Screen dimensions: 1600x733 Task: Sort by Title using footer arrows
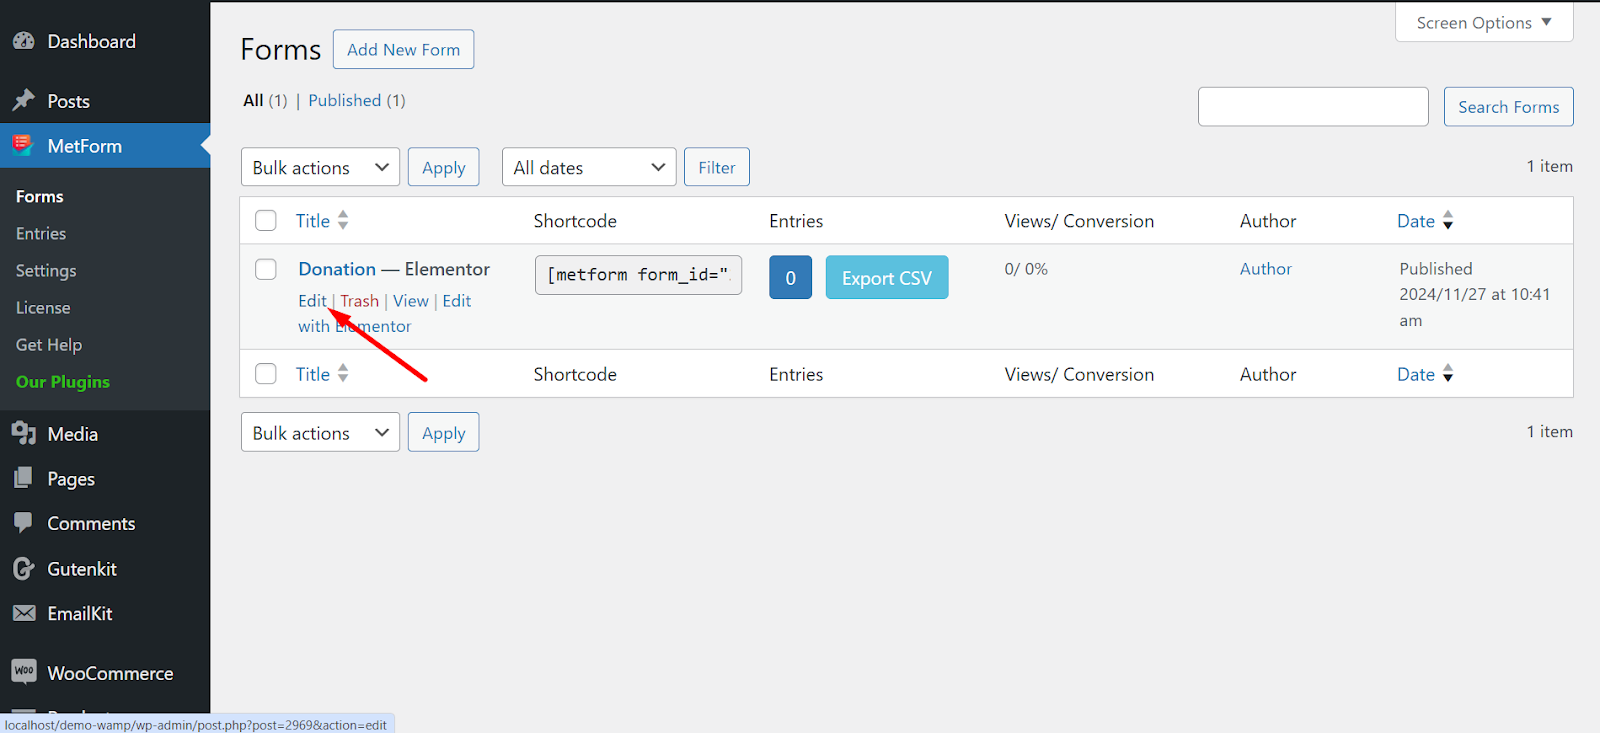pyautogui.click(x=343, y=373)
